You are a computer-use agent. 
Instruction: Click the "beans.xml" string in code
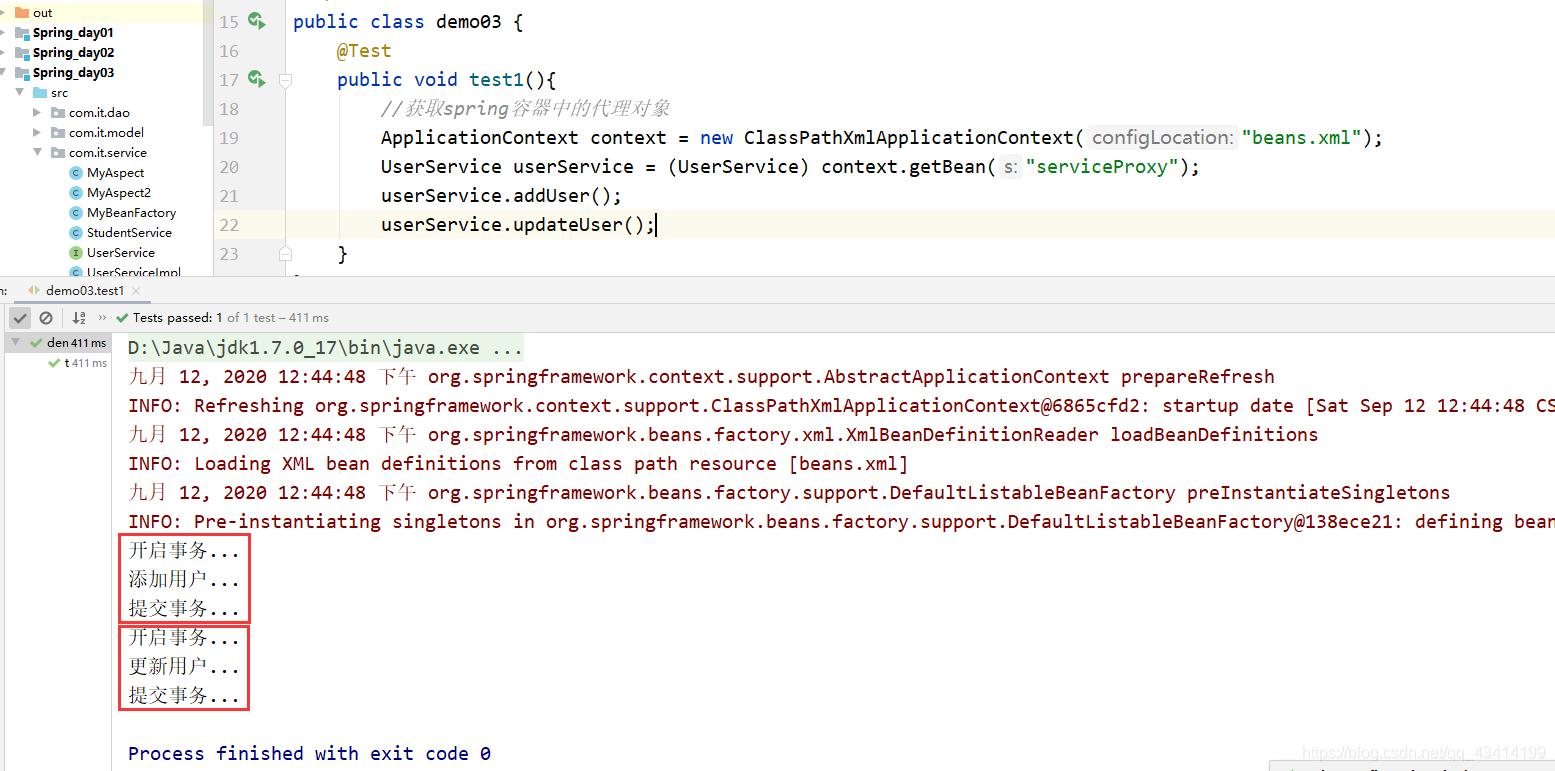pyautogui.click(x=1302, y=138)
